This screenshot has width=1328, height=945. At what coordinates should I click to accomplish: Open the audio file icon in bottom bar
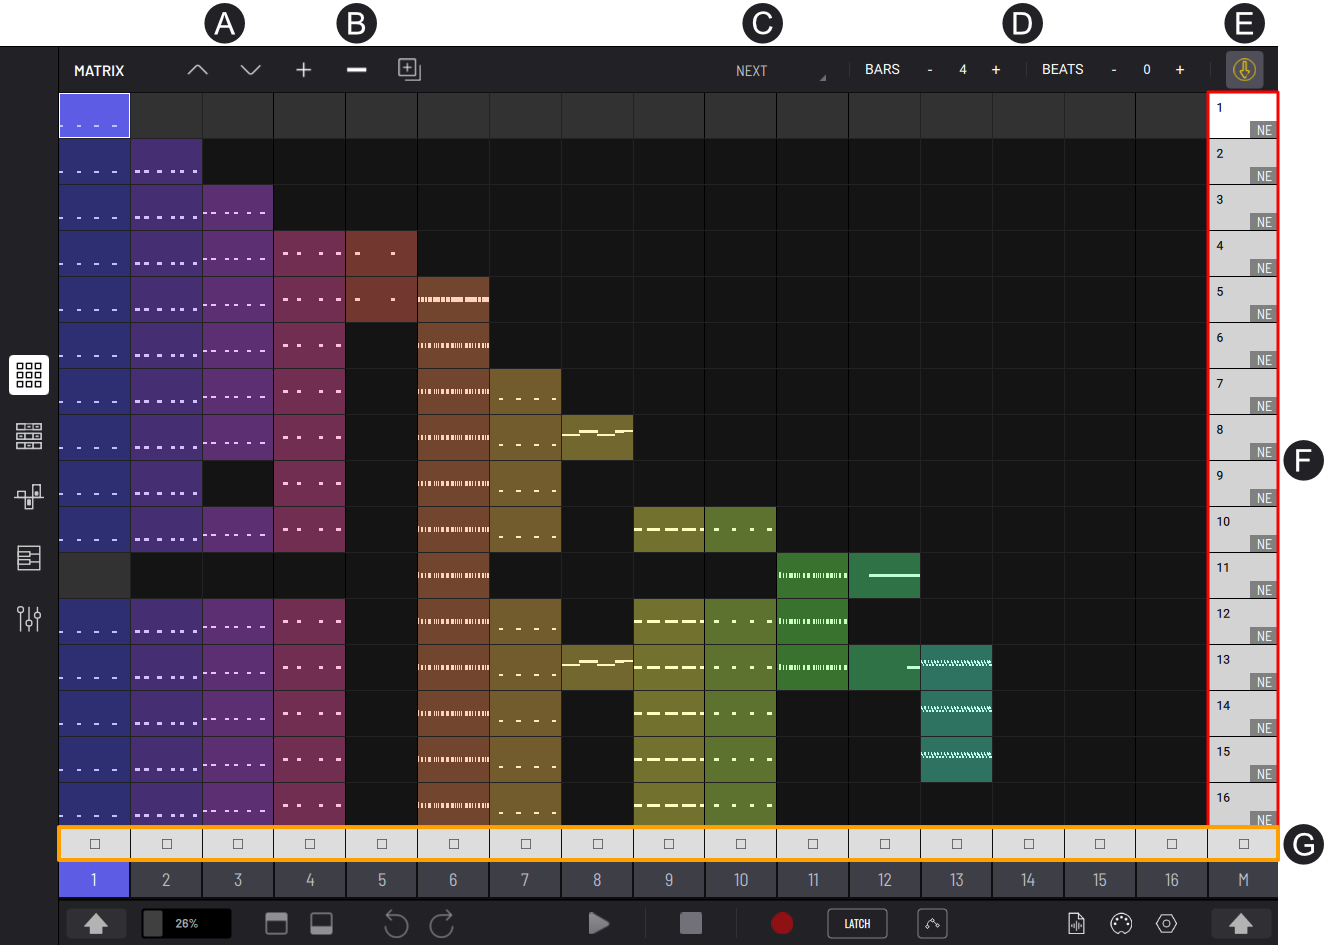(1076, 923)
